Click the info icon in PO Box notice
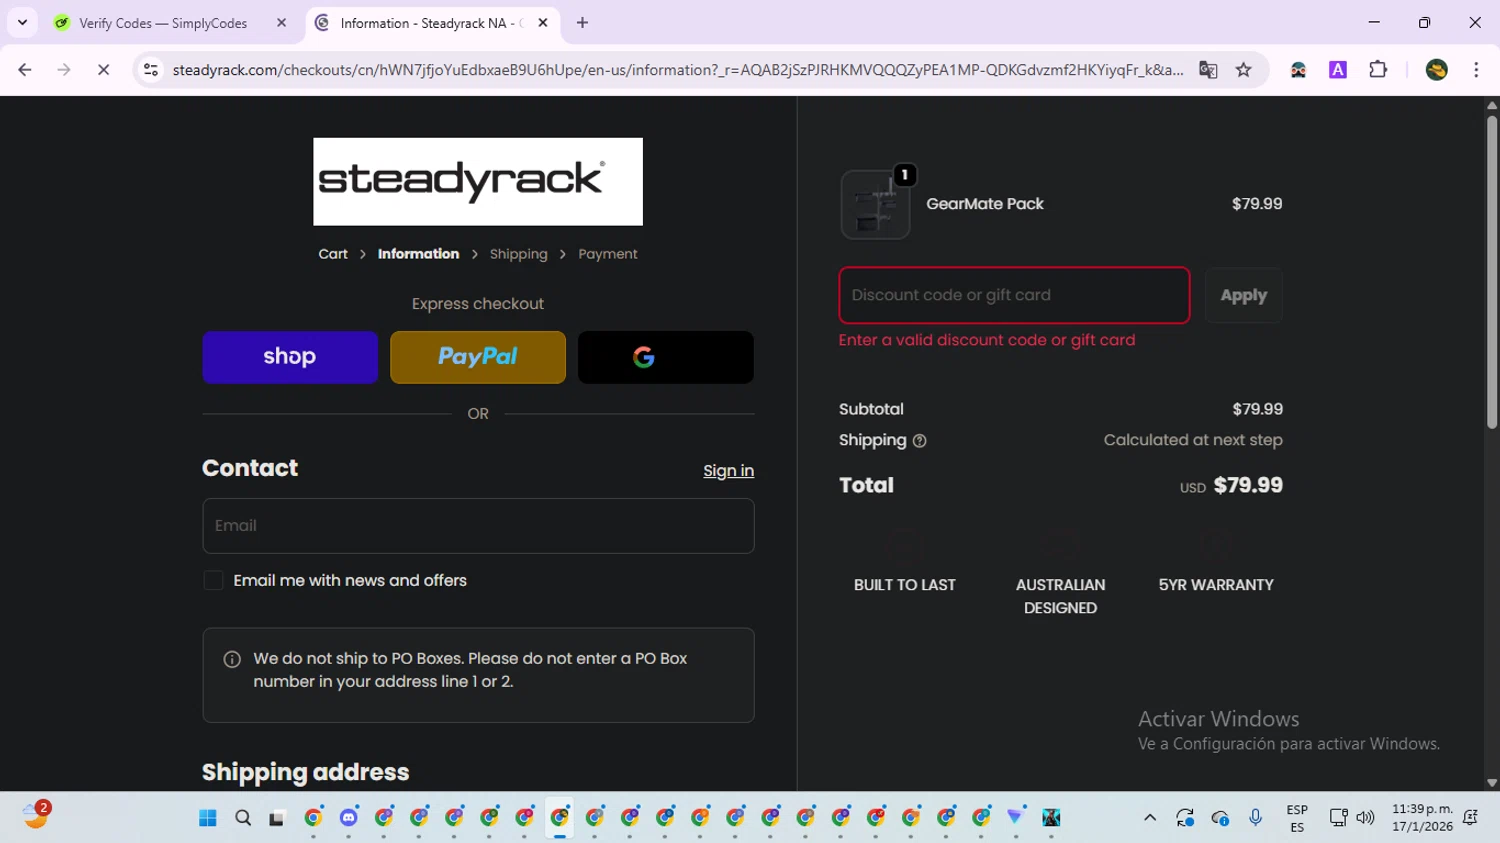 coord(232,659)
